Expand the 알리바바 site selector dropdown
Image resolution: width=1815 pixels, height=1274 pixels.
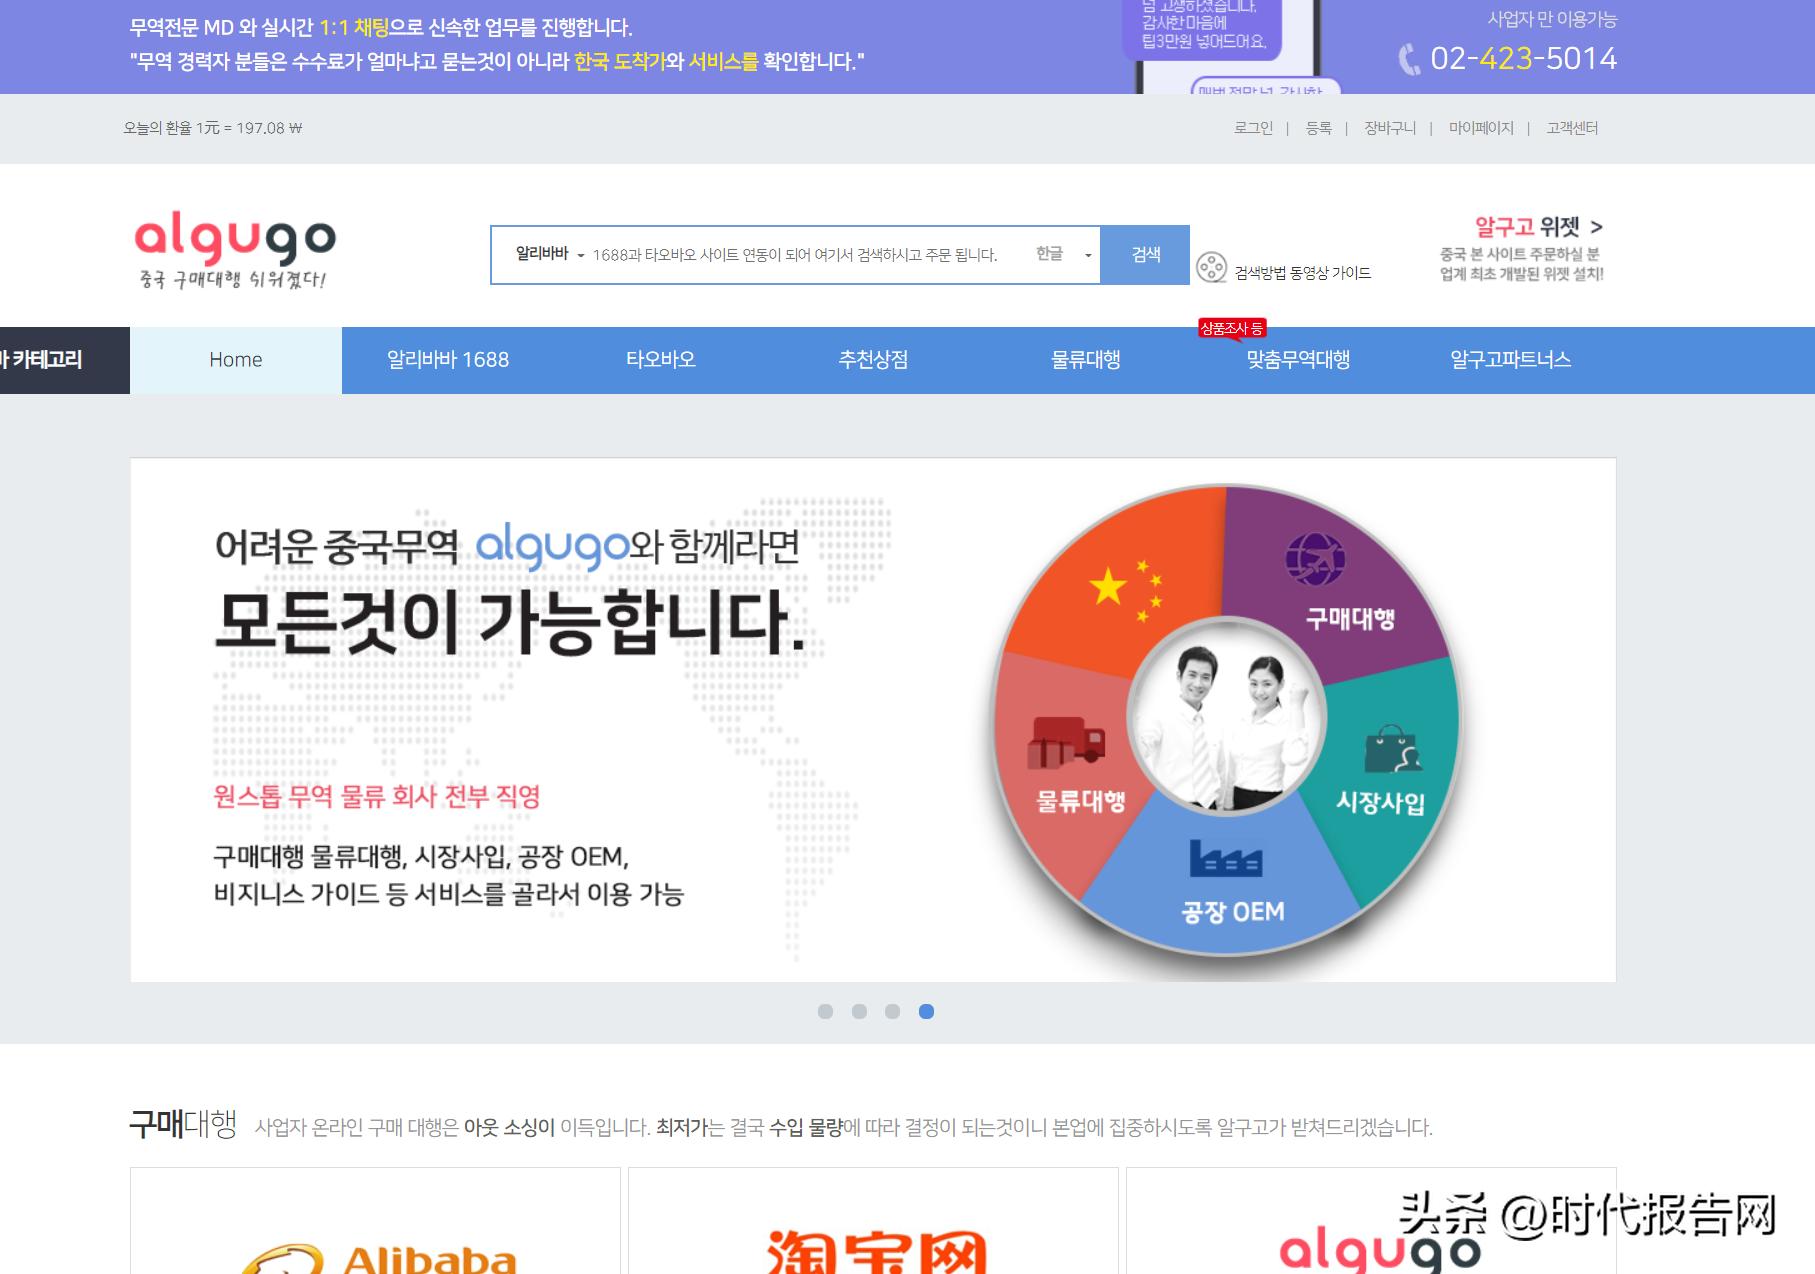[549, 254]
